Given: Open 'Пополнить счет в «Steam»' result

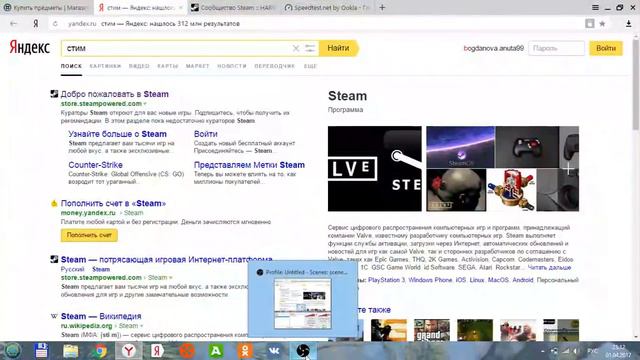Looking at the screenshot, I should click(x=113, y=203).
